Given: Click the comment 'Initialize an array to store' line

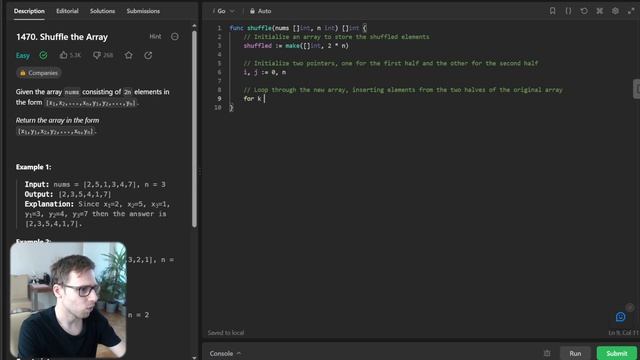Looking at the screenshot, I should click(x=336, y=37).
